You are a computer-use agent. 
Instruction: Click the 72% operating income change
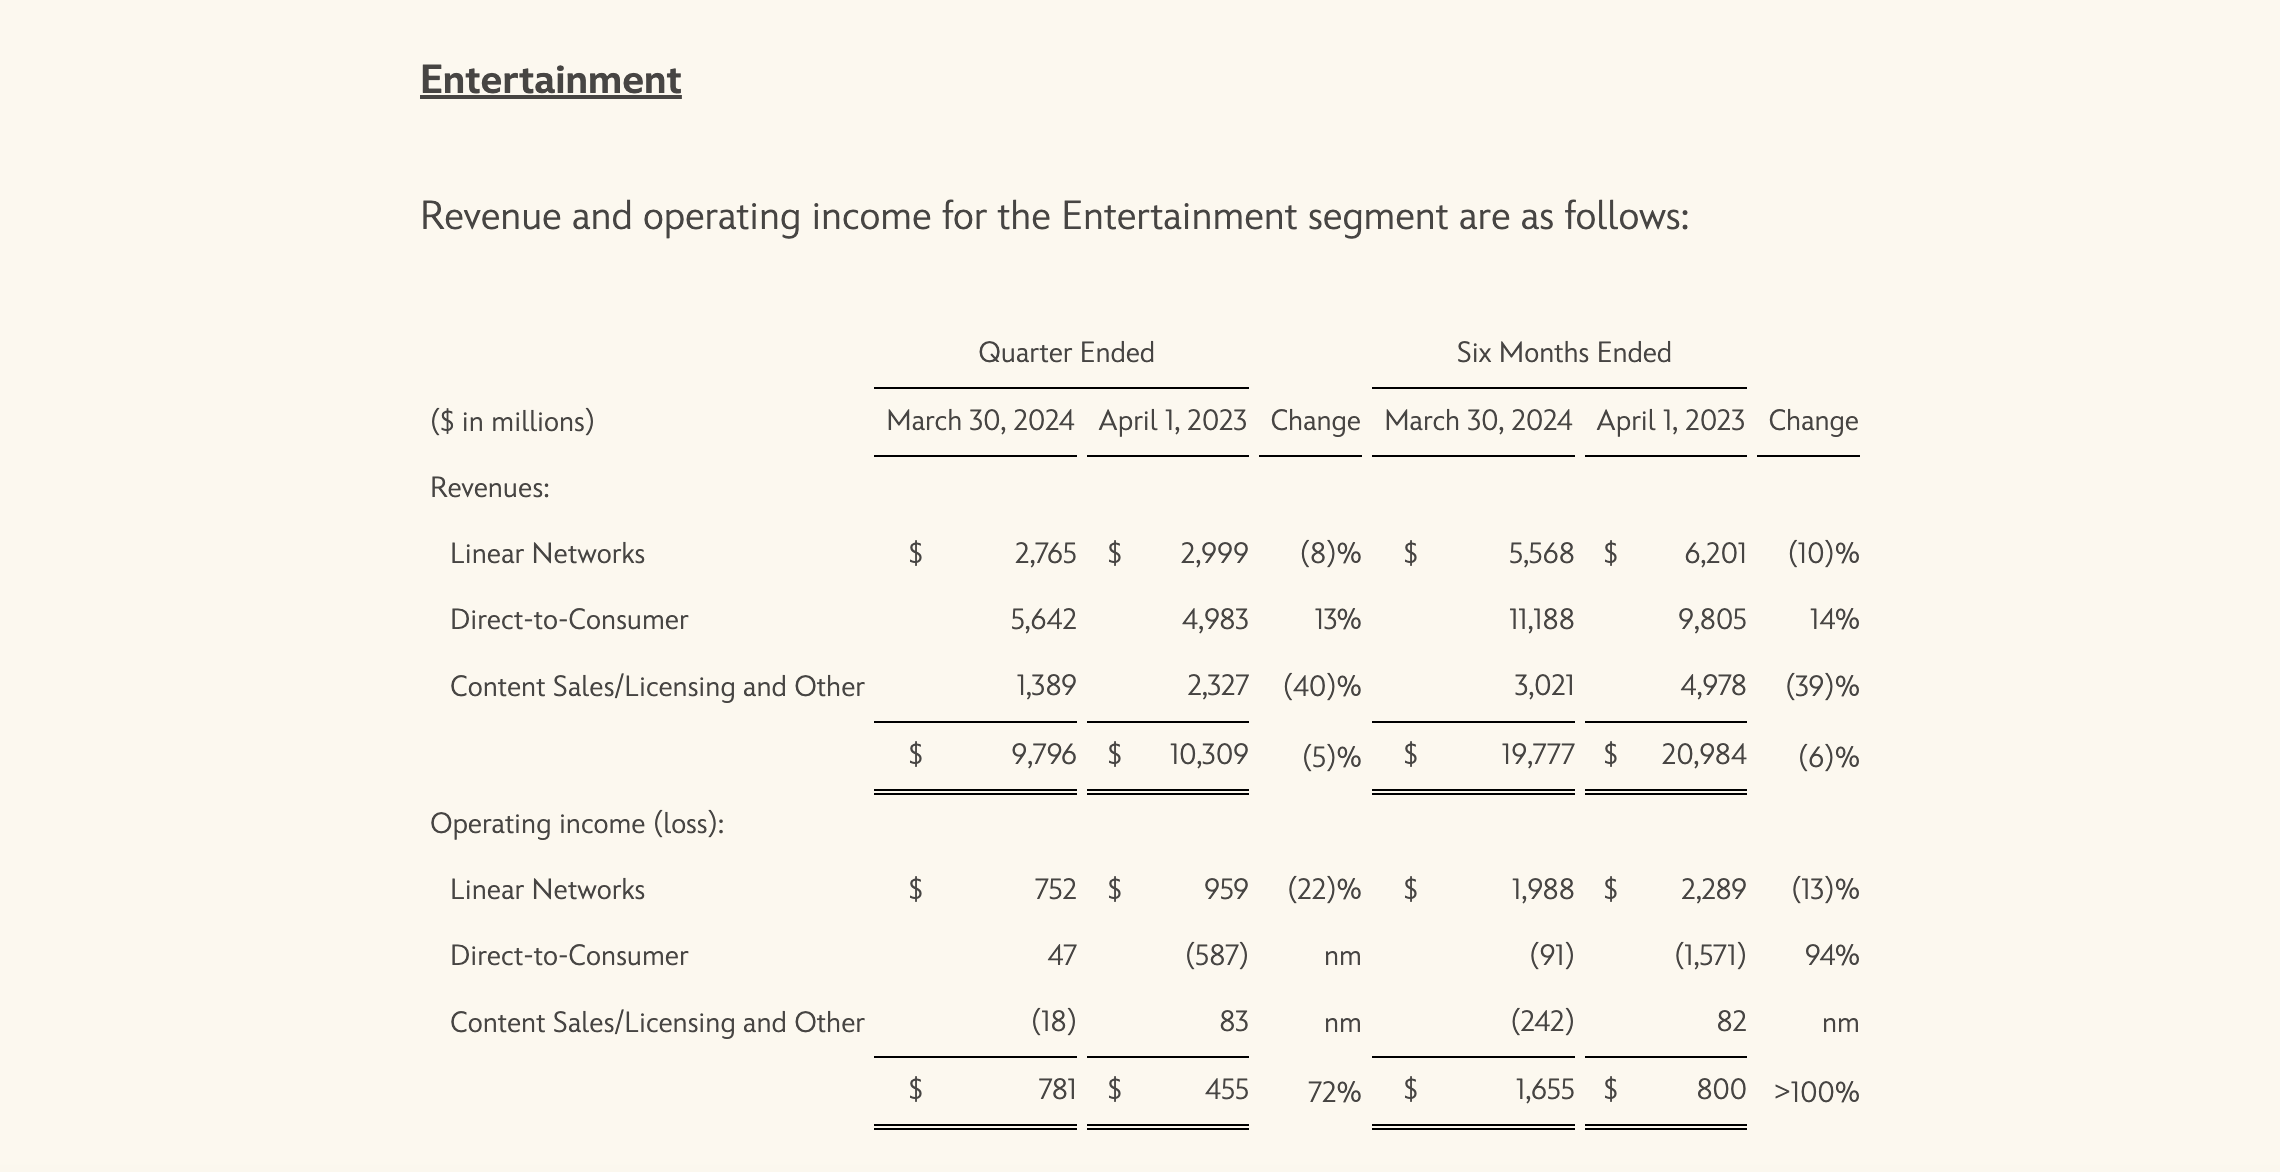coord(1334,1091)
